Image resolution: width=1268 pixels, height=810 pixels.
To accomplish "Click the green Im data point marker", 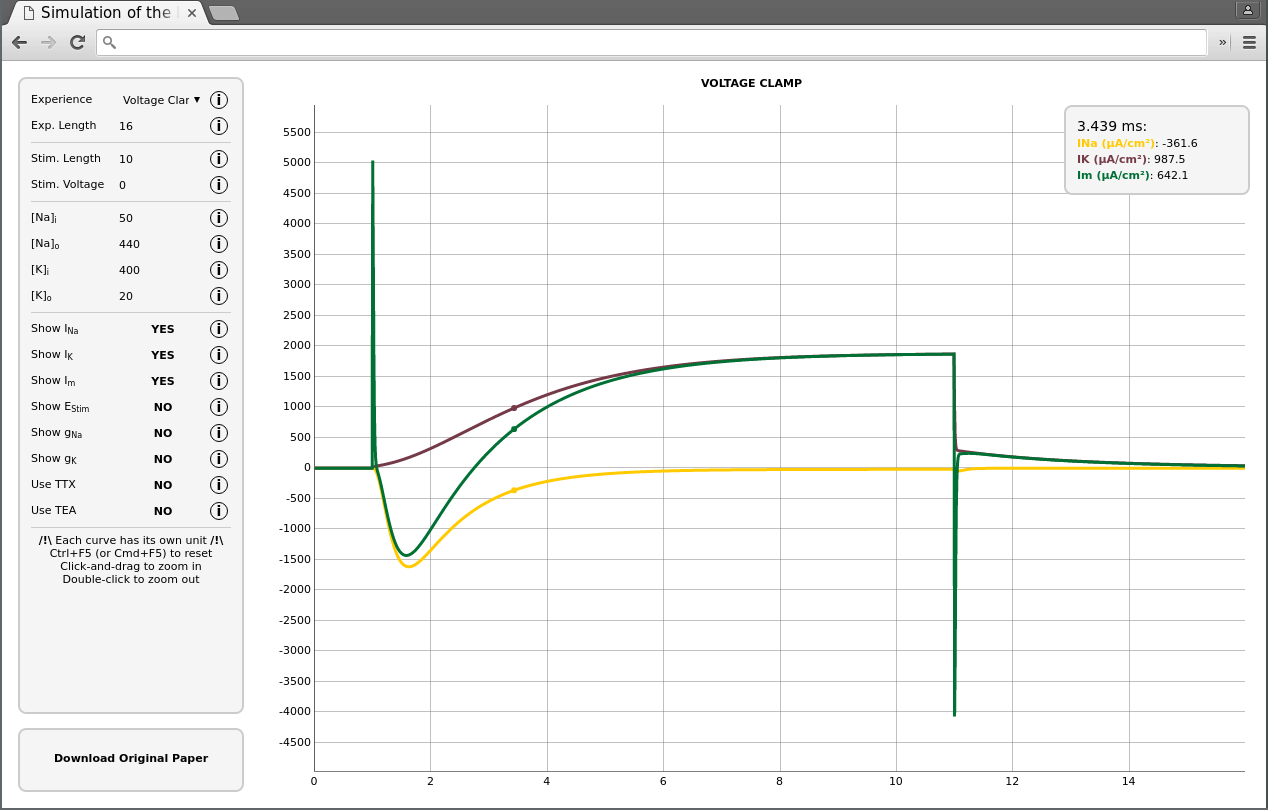I will (x=514, y=429).
